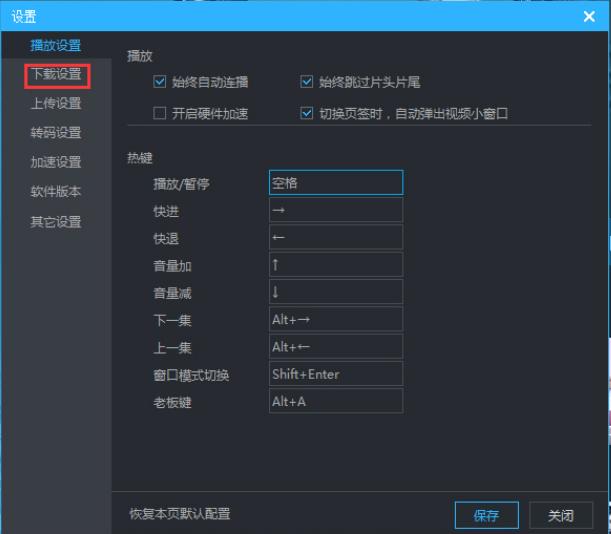Toggle 始终自动连播 checkbox

160,82
